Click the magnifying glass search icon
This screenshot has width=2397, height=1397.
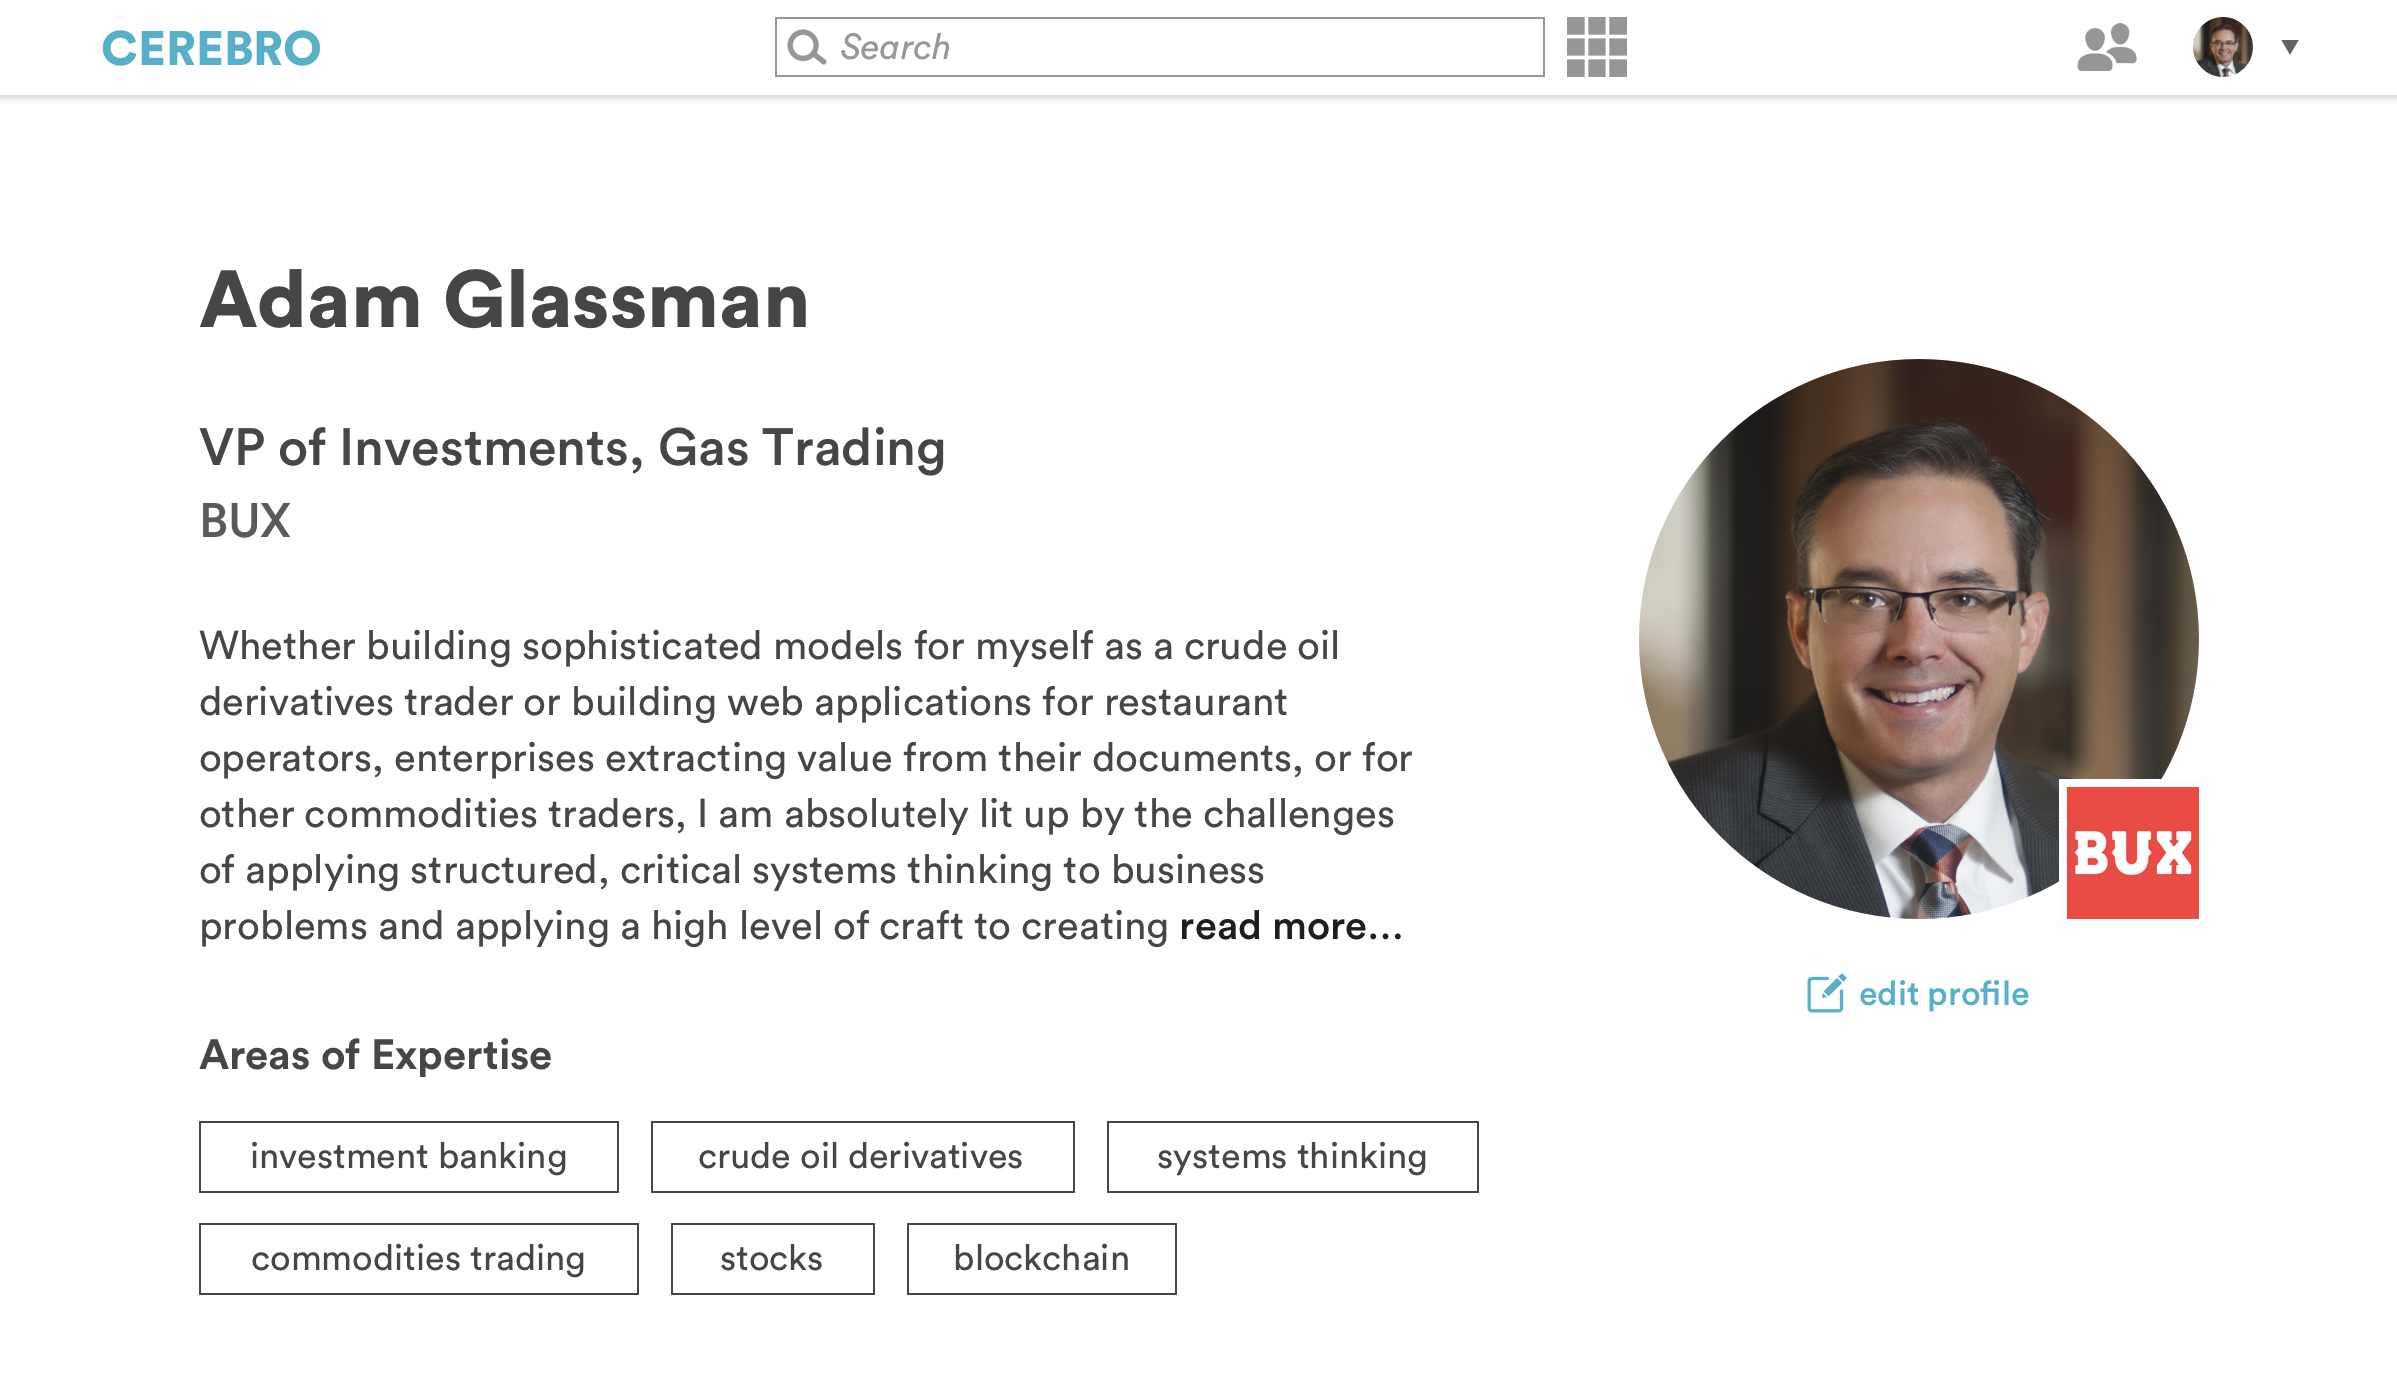point(806,47)
